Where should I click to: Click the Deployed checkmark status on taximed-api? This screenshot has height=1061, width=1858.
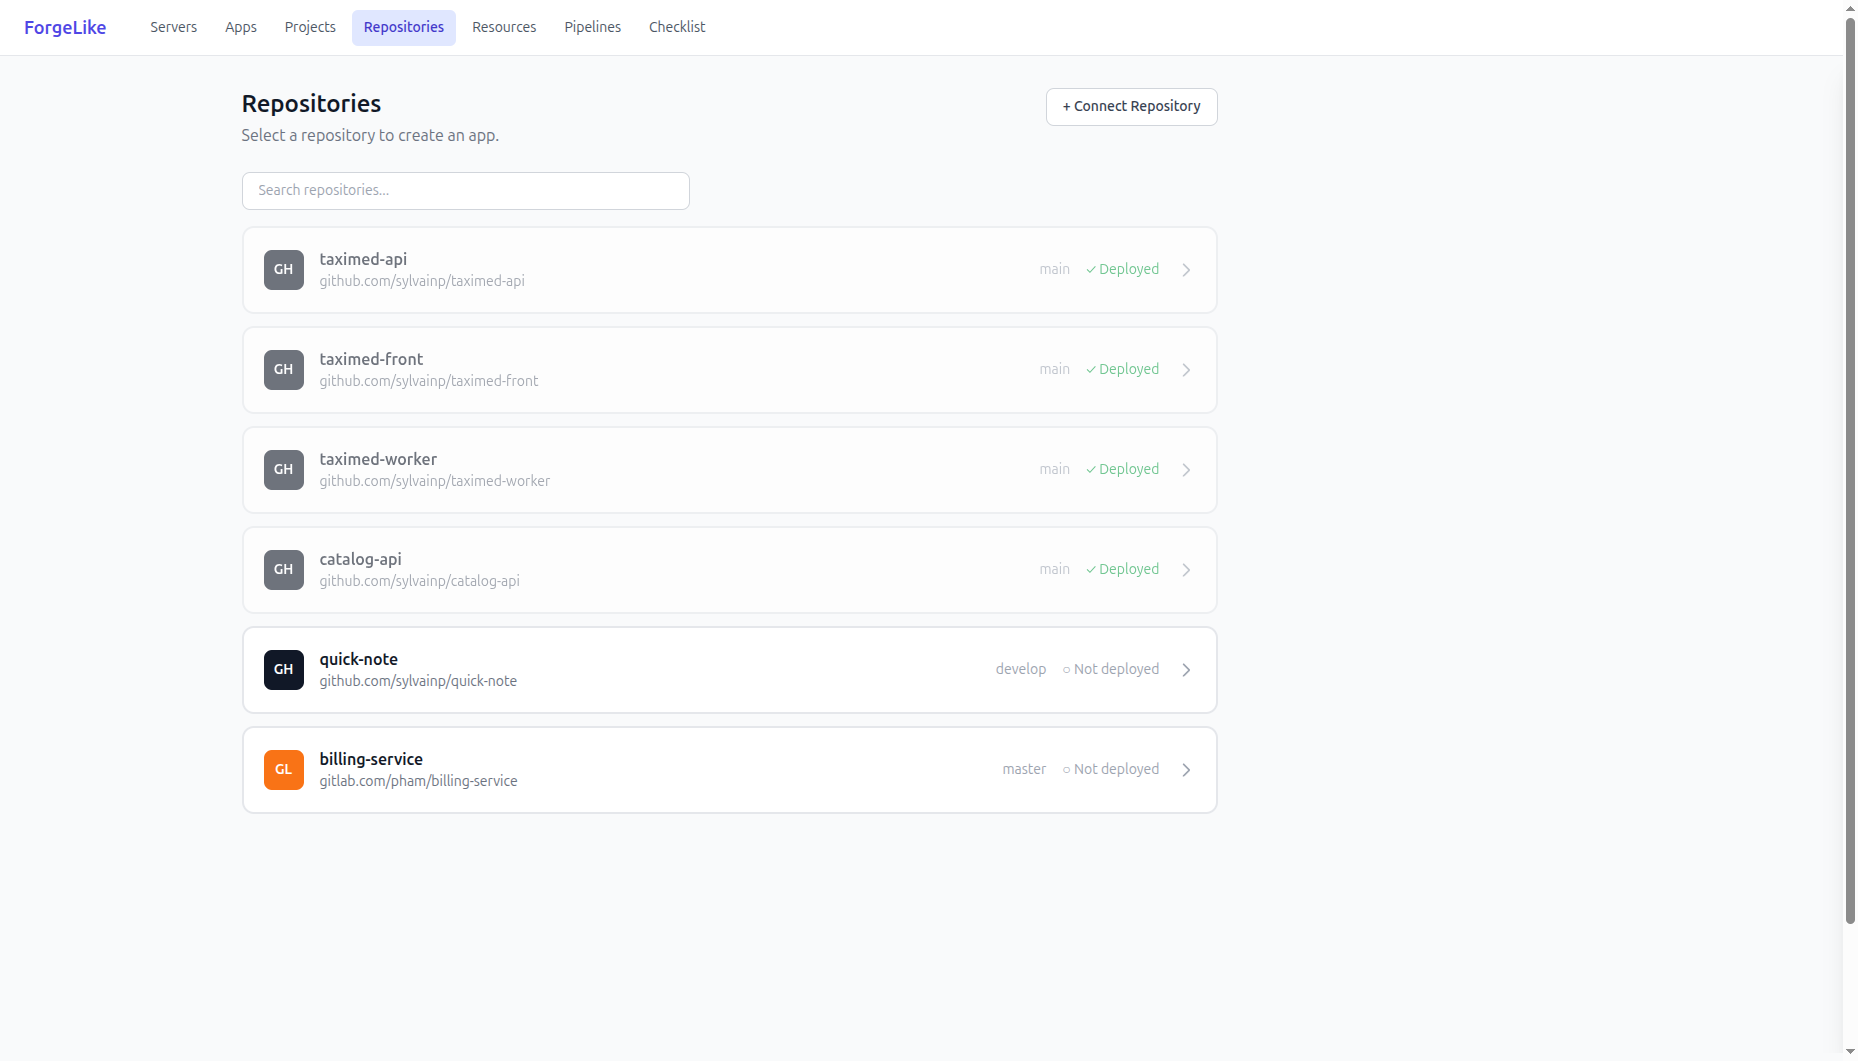point(1122,270)
